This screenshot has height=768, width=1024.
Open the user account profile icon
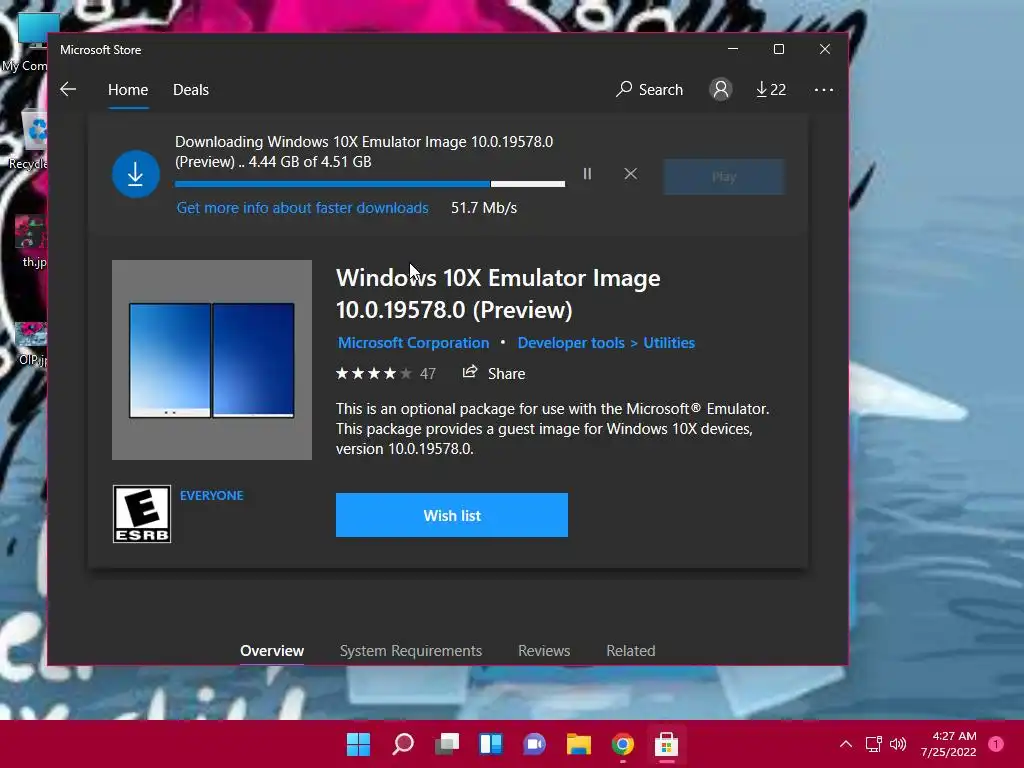point(720,89)
